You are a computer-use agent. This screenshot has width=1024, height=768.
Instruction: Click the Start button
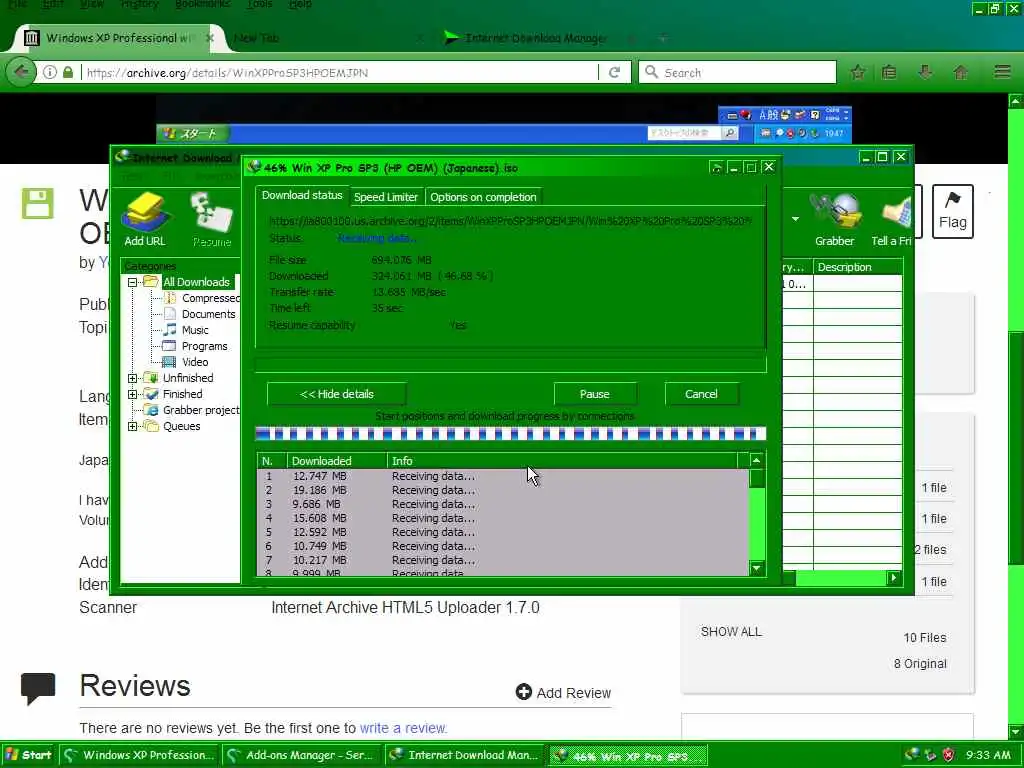tap(29, 755)
